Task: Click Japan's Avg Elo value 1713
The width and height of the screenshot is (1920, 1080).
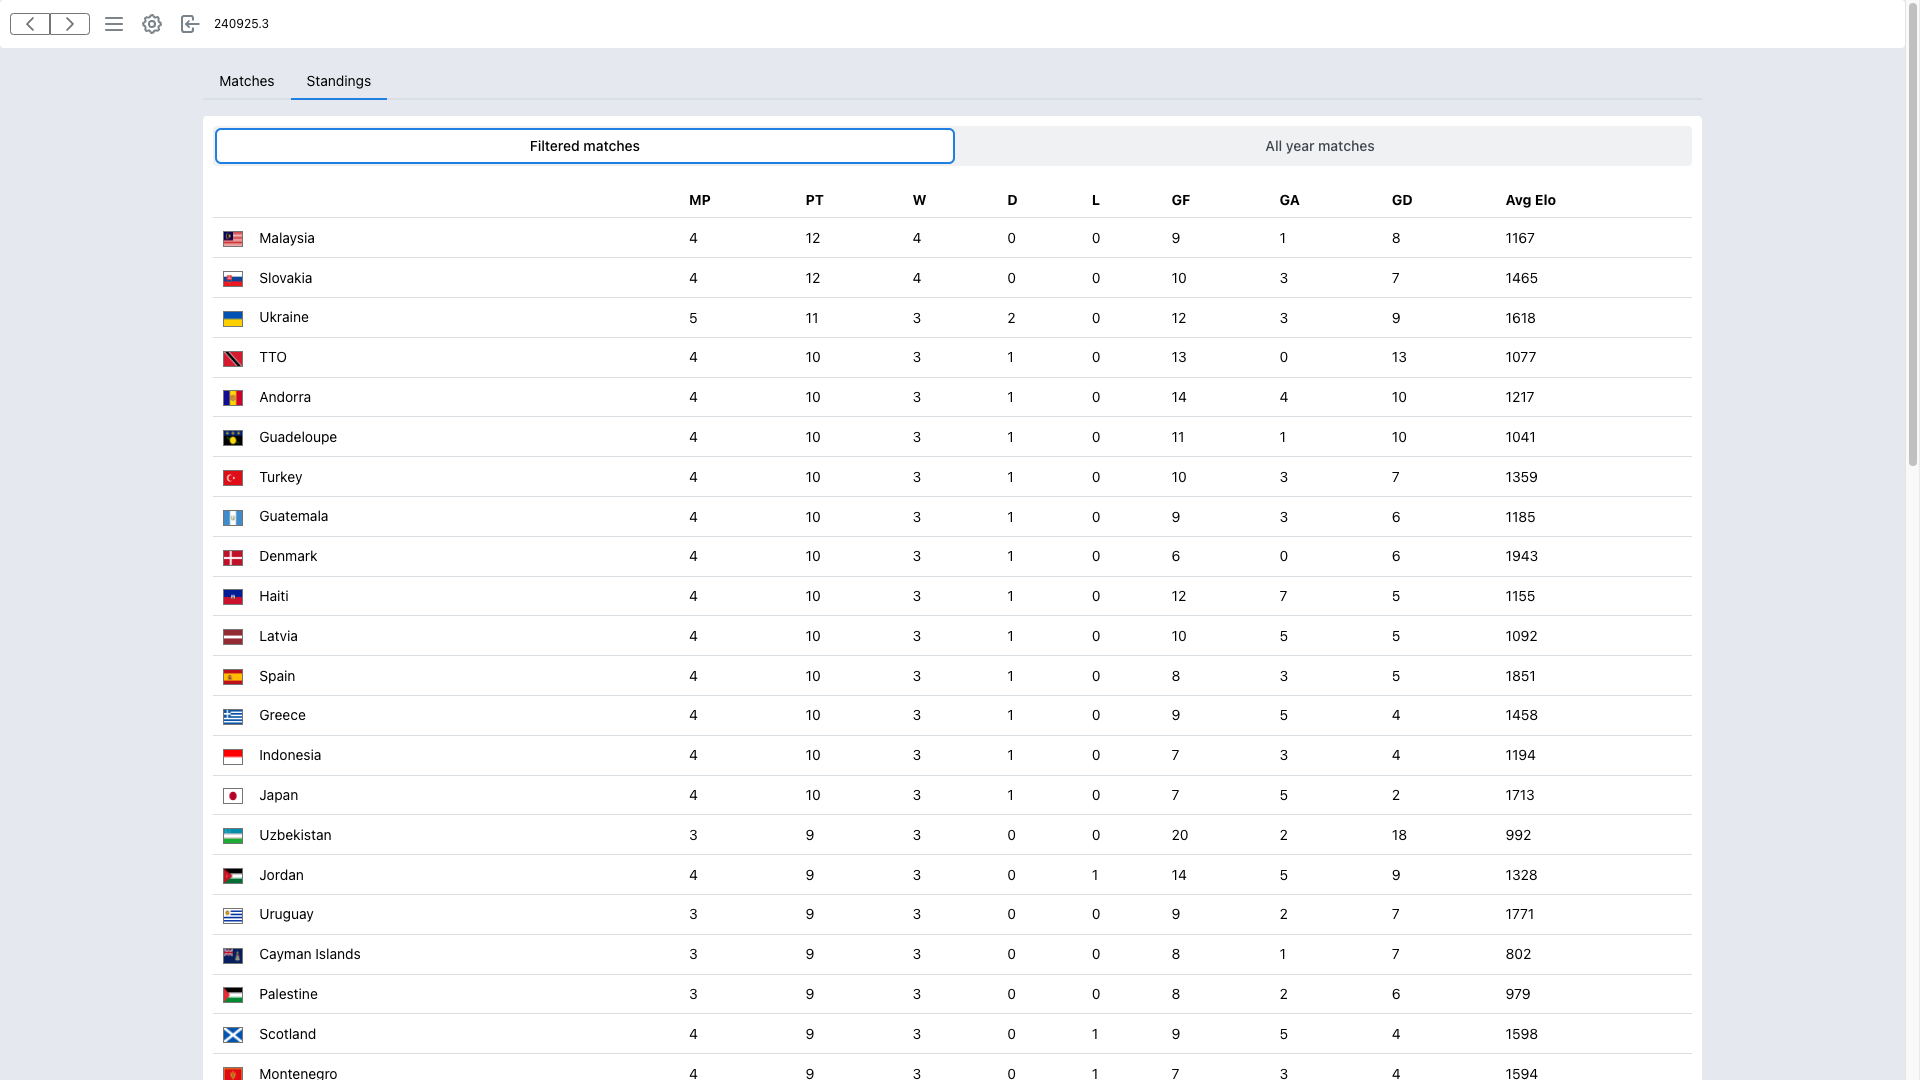Action: click(1520, 795)
